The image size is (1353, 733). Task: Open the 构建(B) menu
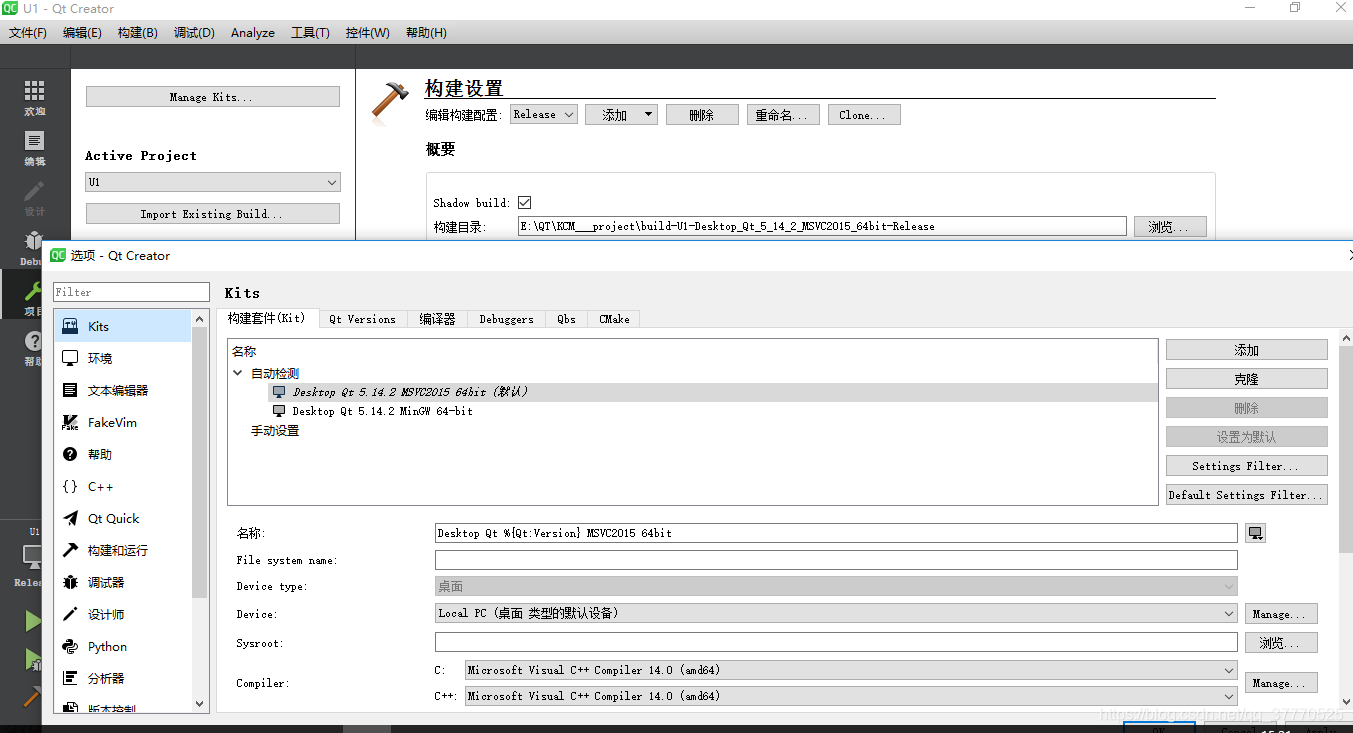pyautogui.click(x=137, y=33)
